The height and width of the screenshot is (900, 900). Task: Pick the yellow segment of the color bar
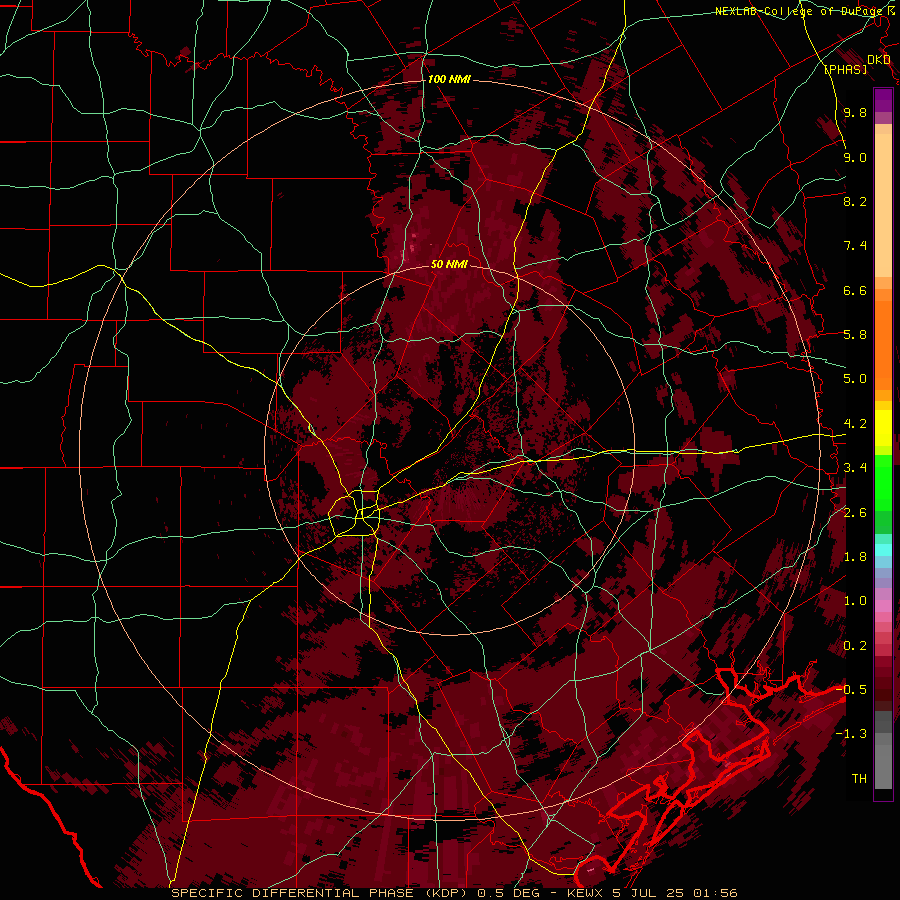click(x=883, y=428)
